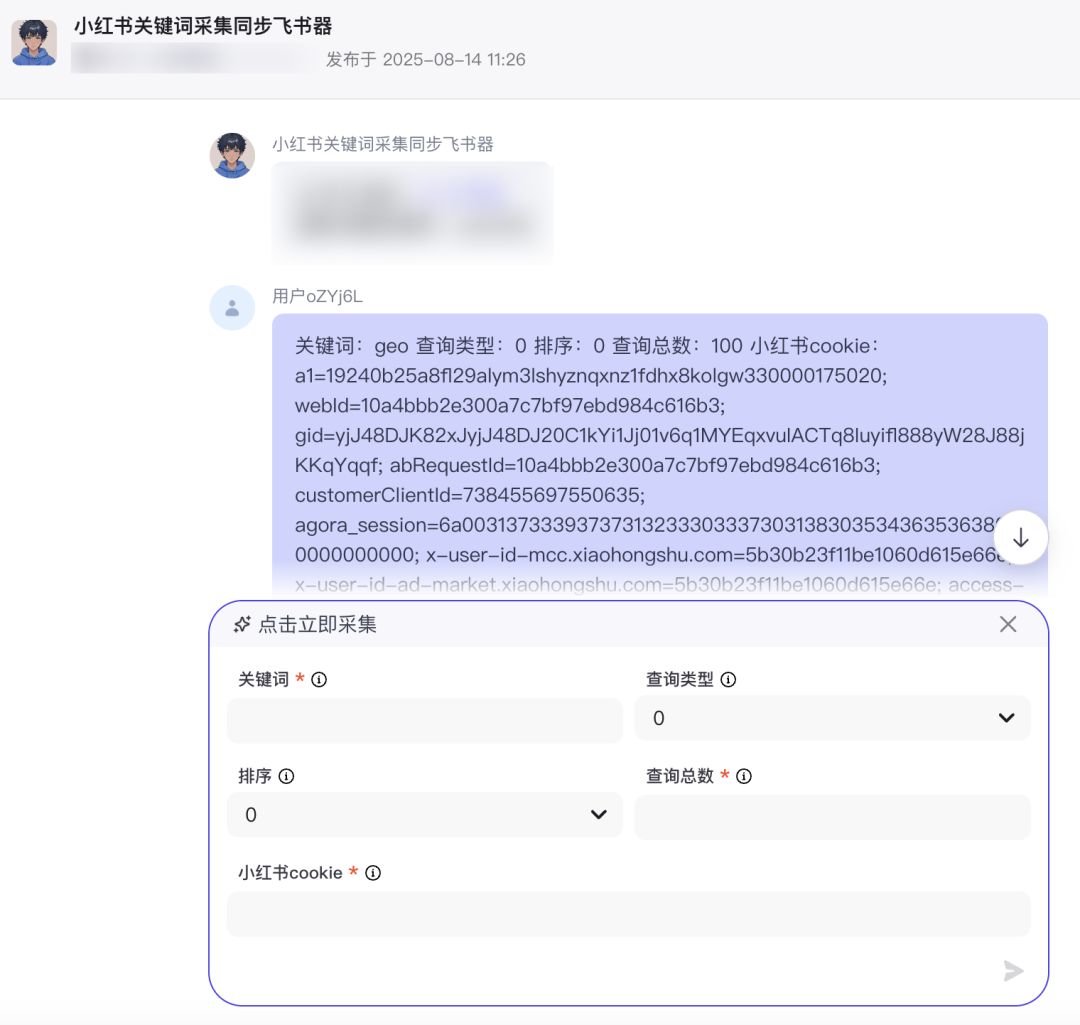Click the info icon beside 排序
The width and height of the screenshot is (1080, 1025).
coord(287,776)
